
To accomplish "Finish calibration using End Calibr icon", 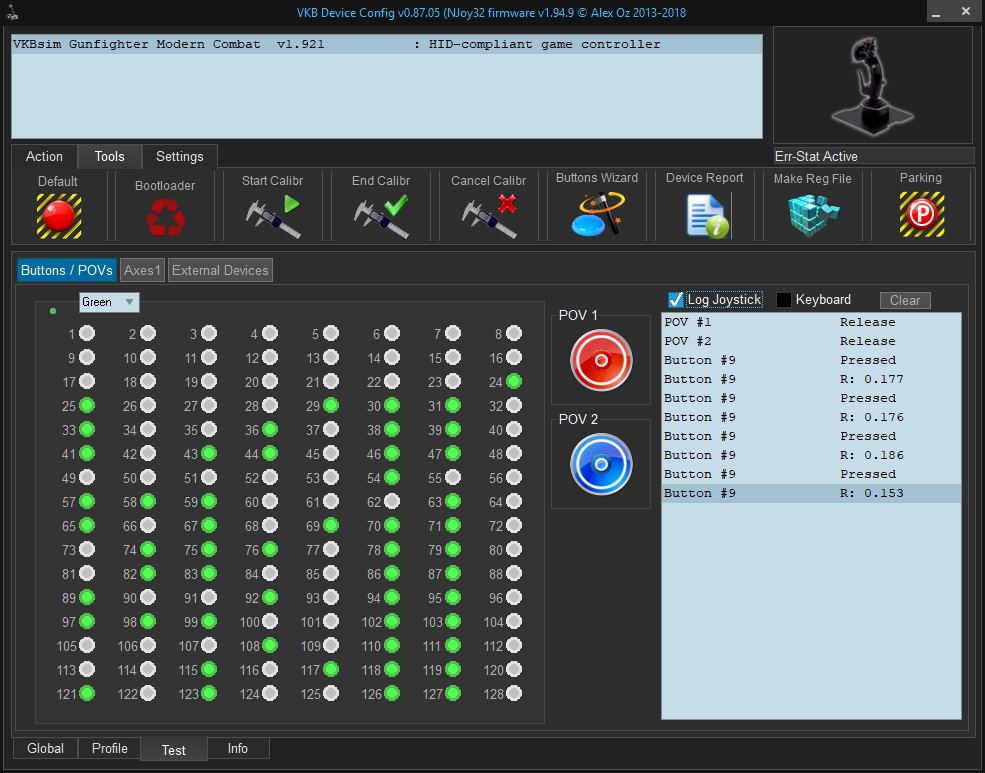I will click(x=381, y=216).
